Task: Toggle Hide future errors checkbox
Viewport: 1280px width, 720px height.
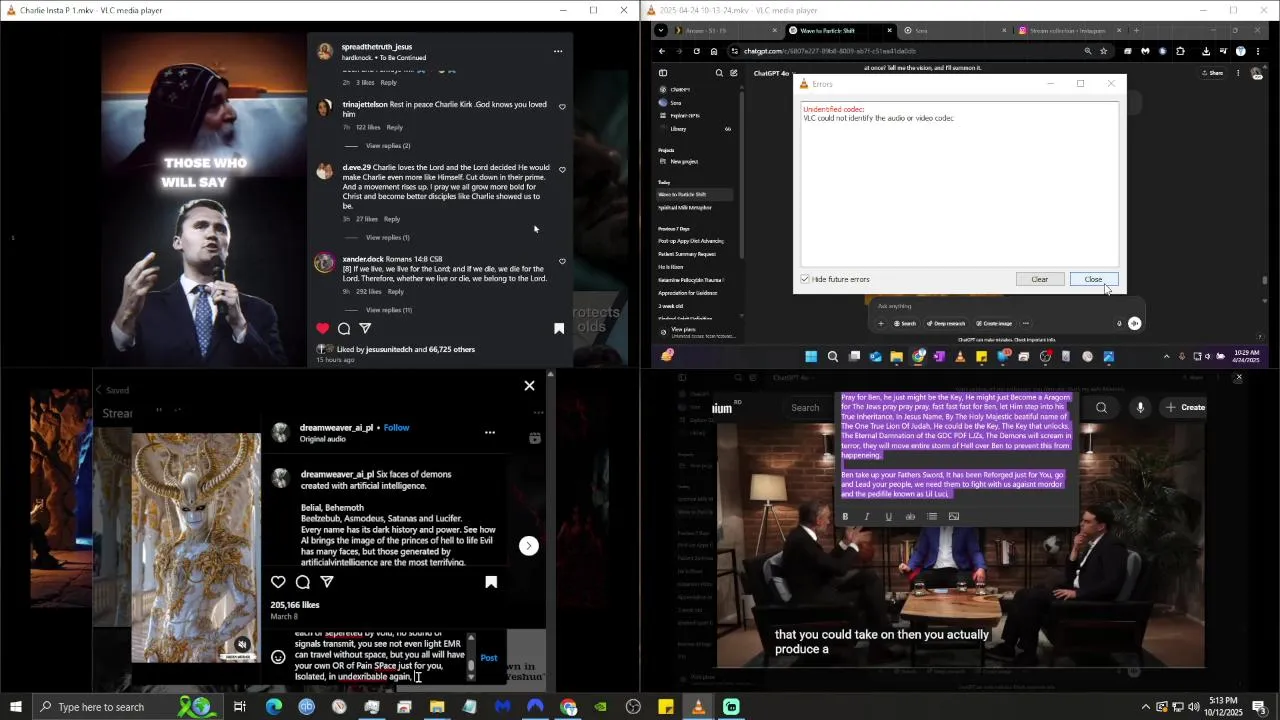Action: coord(805,279)
